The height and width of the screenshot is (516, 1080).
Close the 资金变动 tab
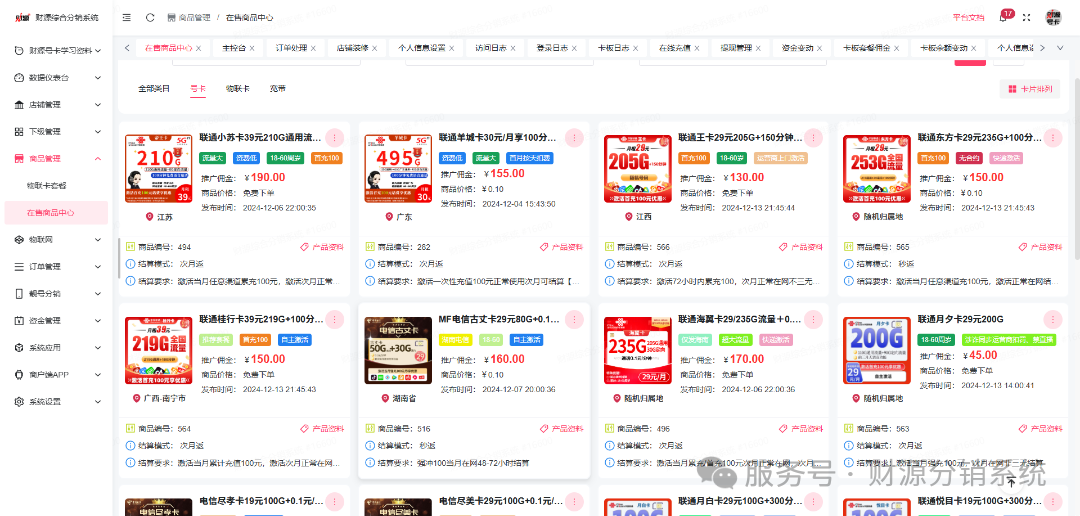pyautogui.click(x=820, y=48)
